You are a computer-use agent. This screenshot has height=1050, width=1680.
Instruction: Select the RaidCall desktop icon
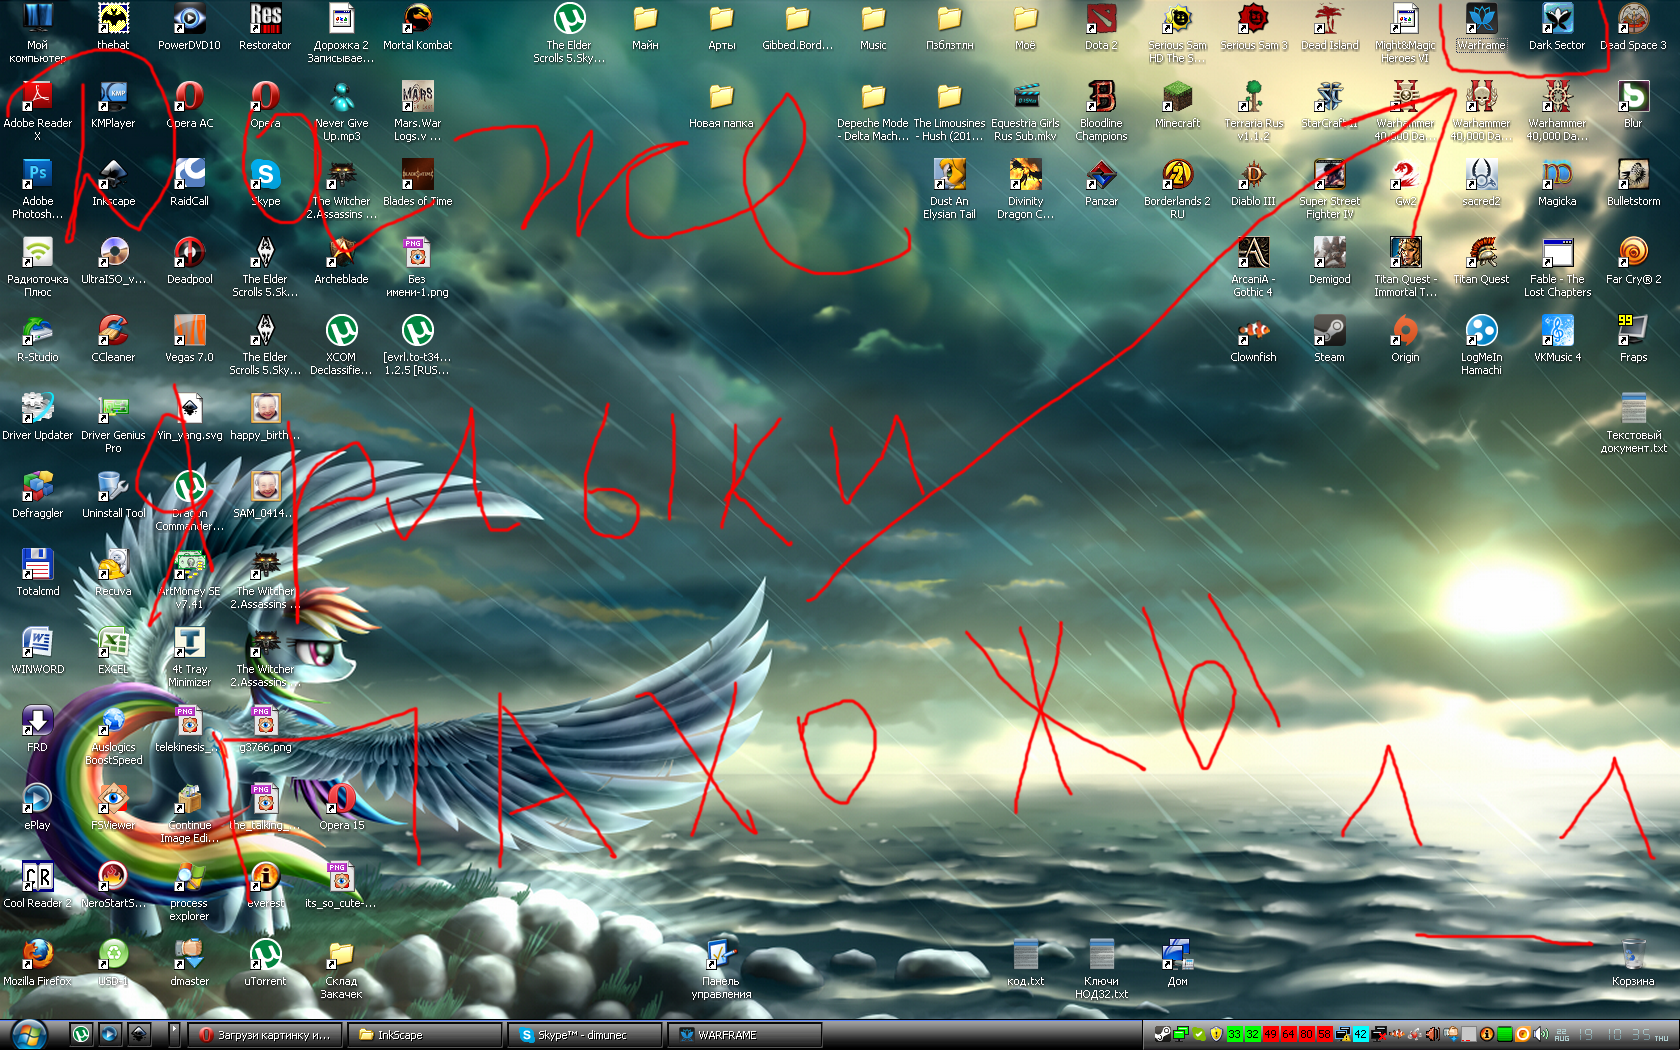click(x=189, y=183)
